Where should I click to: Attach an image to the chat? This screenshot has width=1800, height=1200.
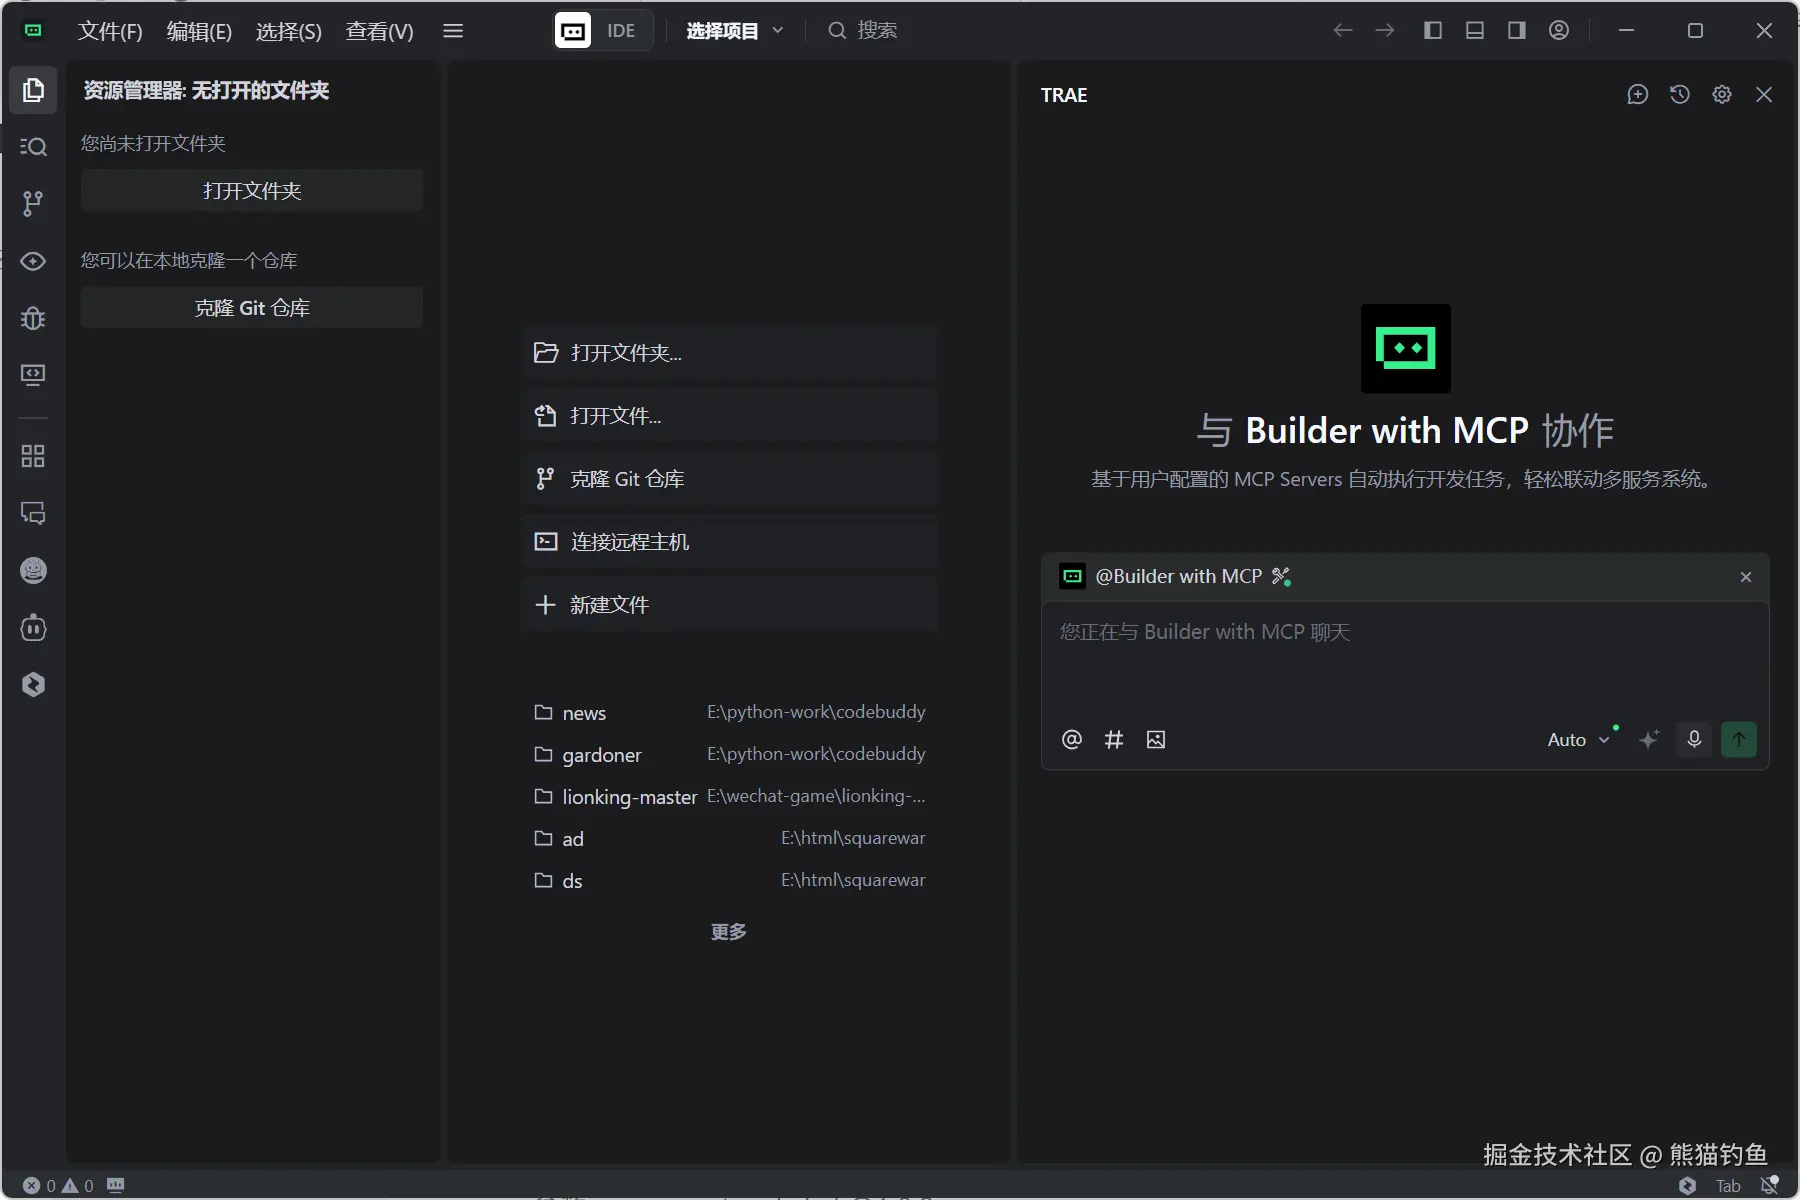pos(1156,739)
